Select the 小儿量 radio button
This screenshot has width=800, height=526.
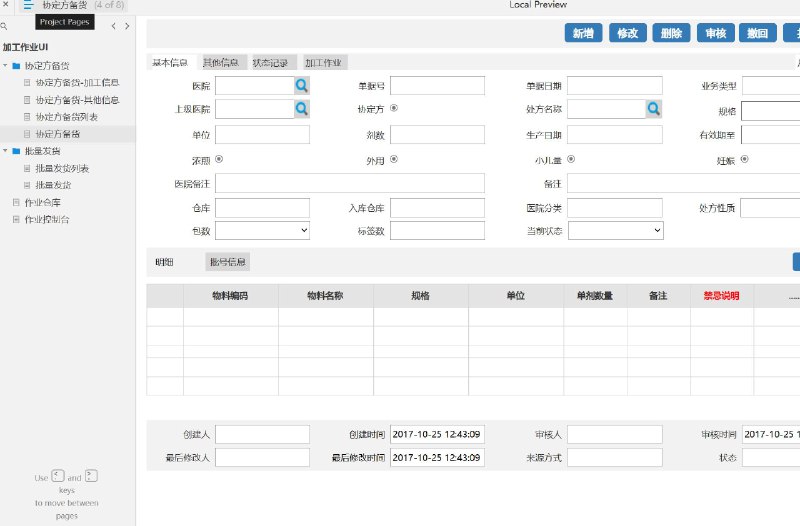click(x=571, y=159)
